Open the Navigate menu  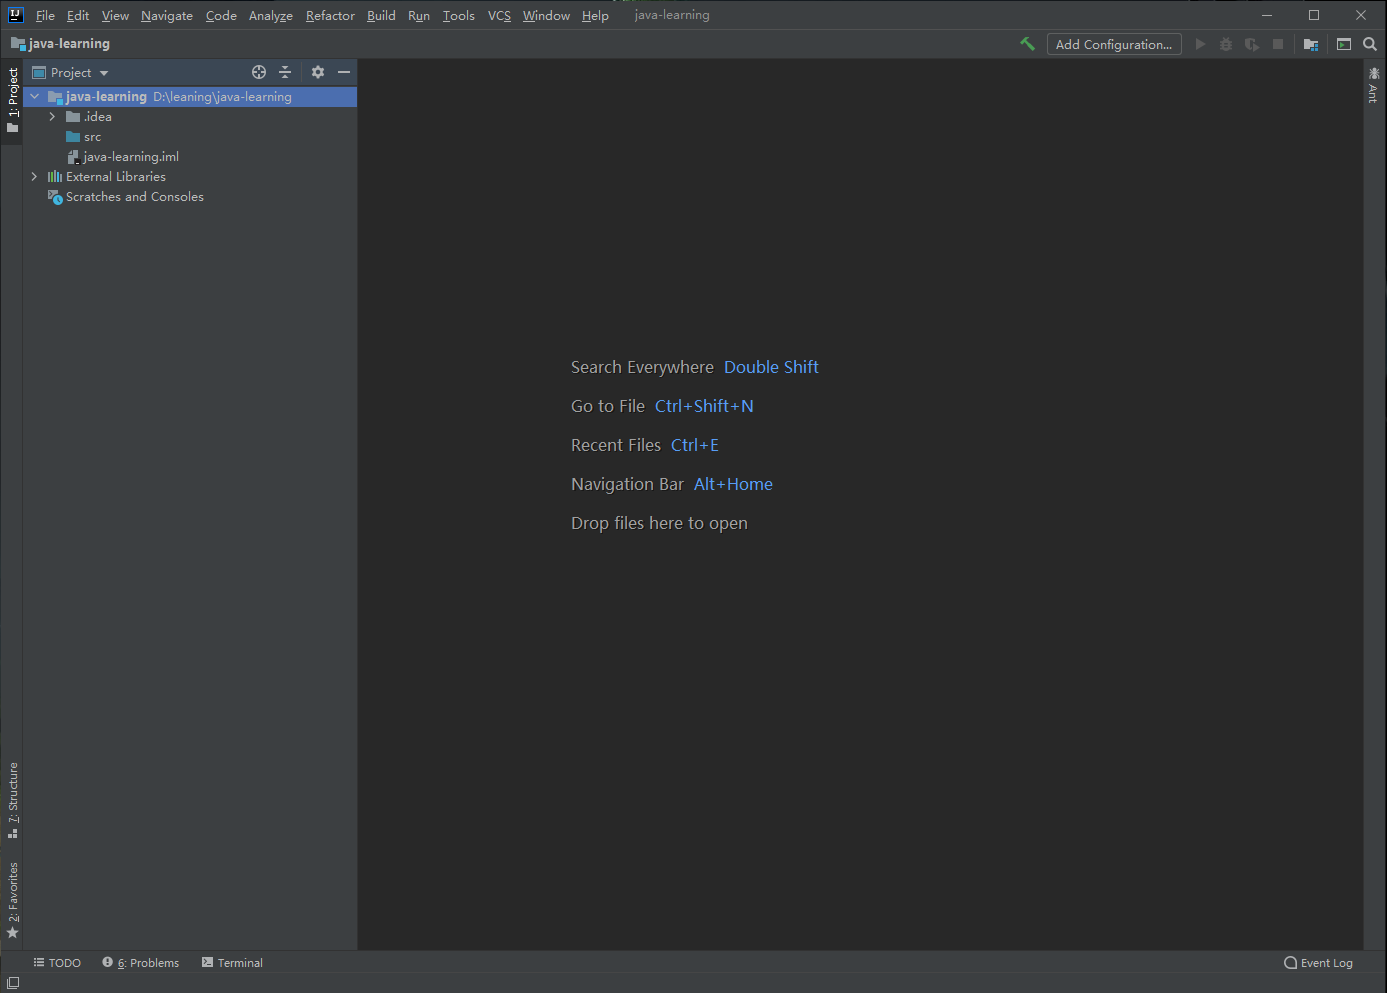(x=167, y=15)
